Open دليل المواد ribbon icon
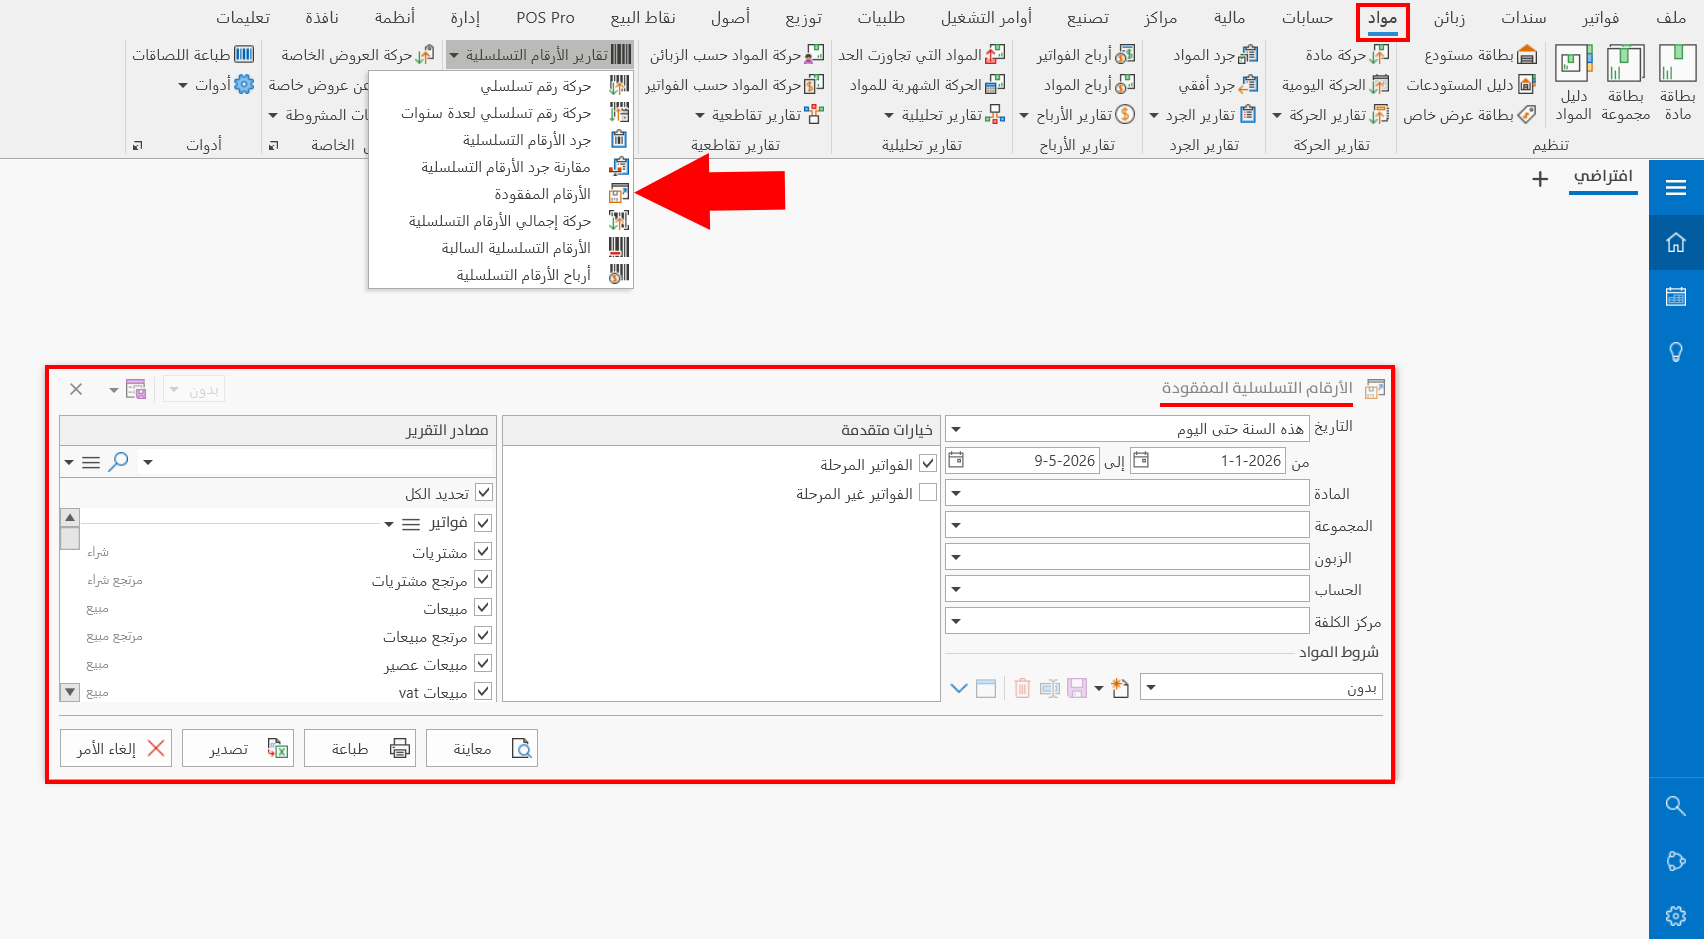Screen dimensions: 1704x939 click(1573, 84)
